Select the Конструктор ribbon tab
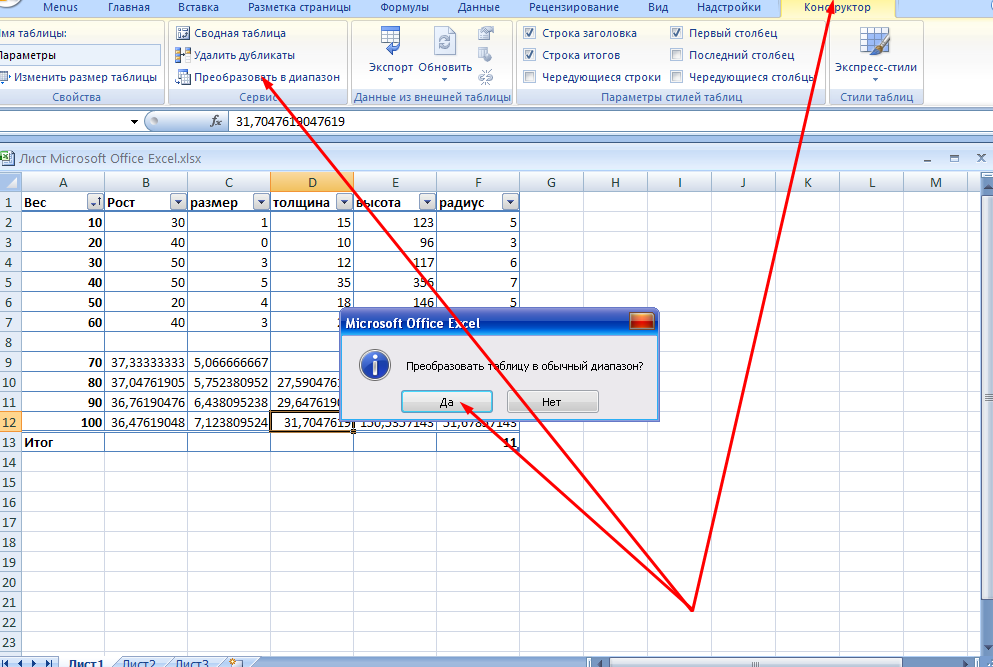This screenshot has width=993, height=667. point(837,8)
